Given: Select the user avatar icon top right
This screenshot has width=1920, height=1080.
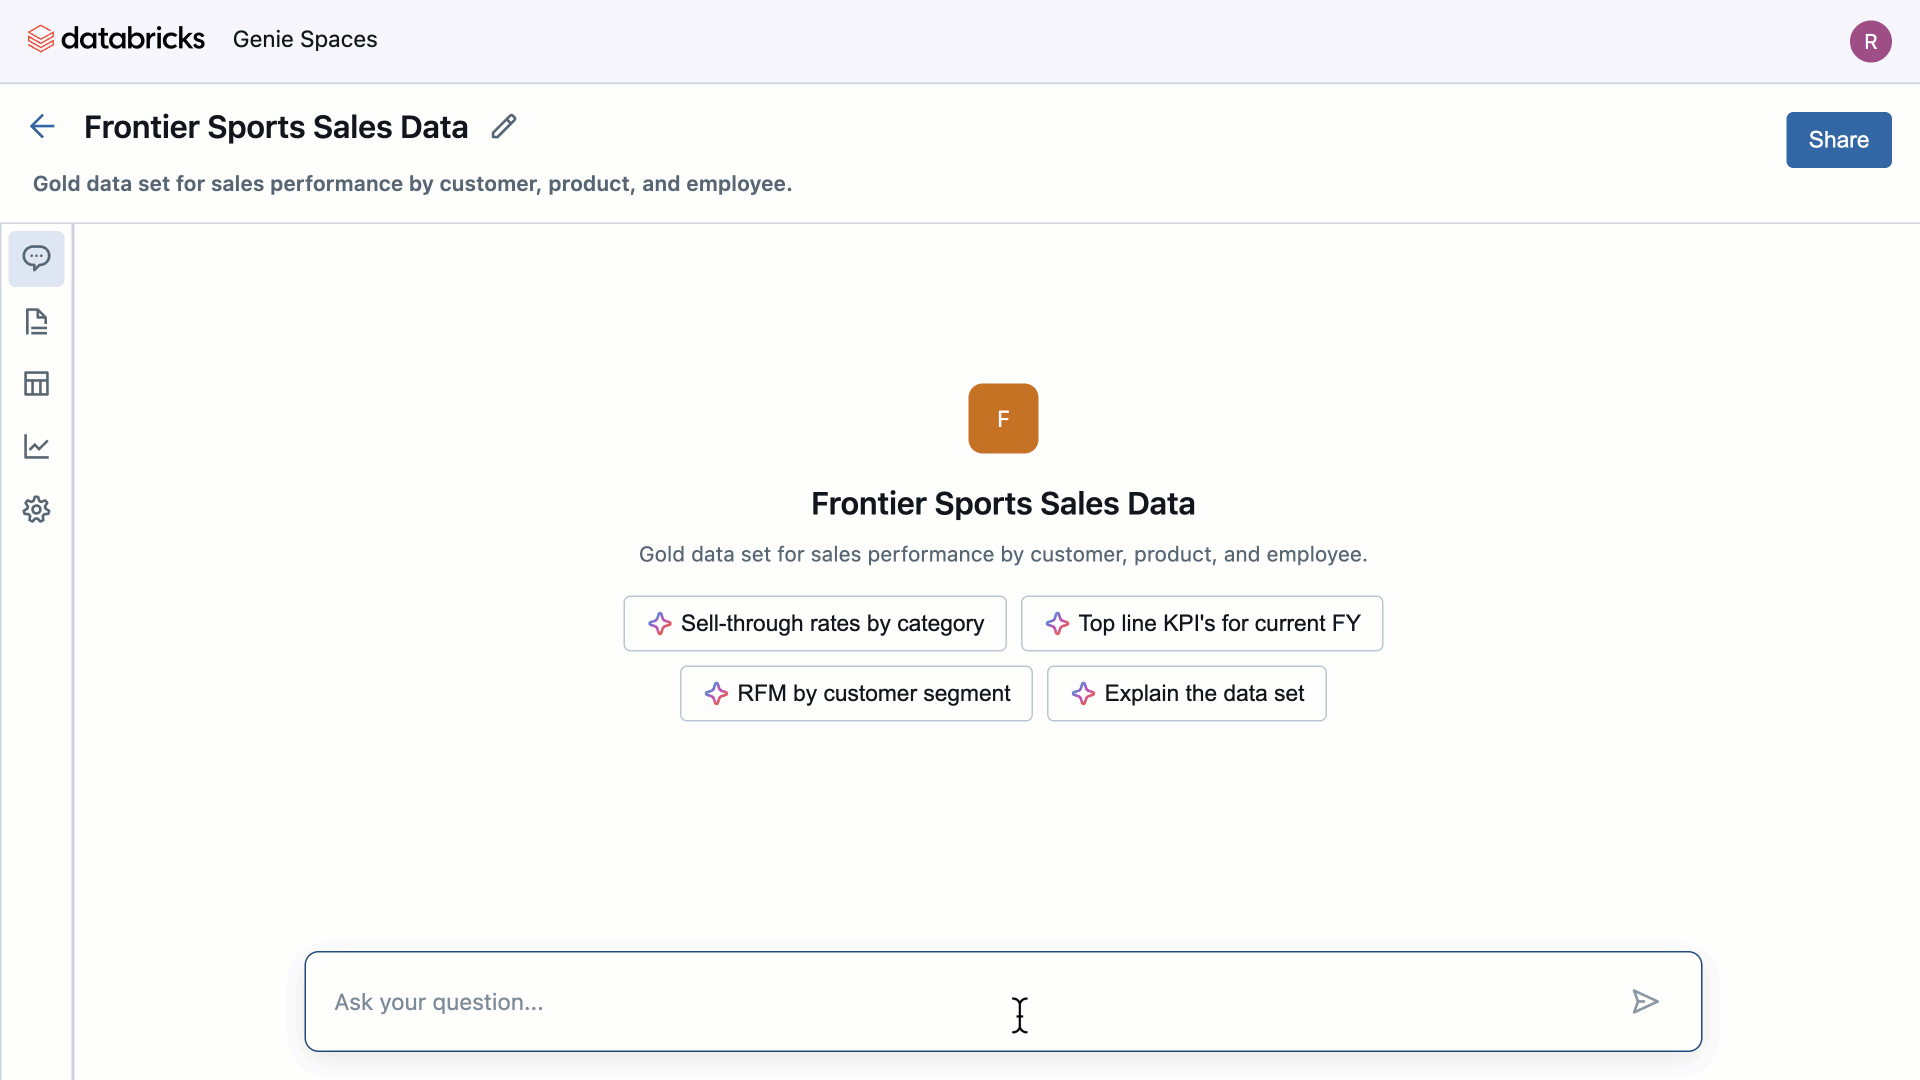Looking at the screenshot, I should 1870,40.
